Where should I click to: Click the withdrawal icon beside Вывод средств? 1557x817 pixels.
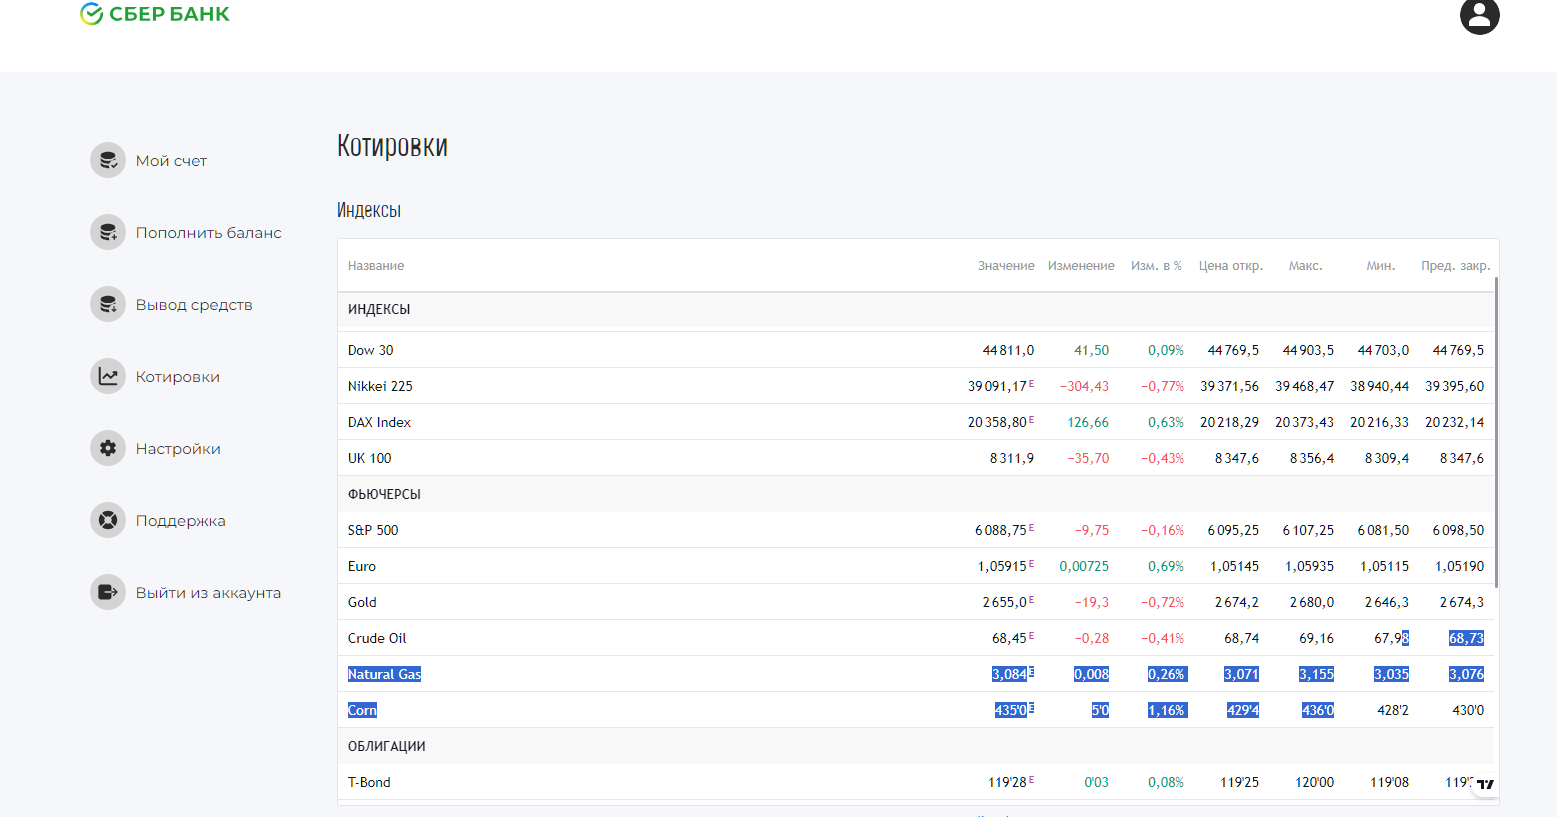coord(108,304)
